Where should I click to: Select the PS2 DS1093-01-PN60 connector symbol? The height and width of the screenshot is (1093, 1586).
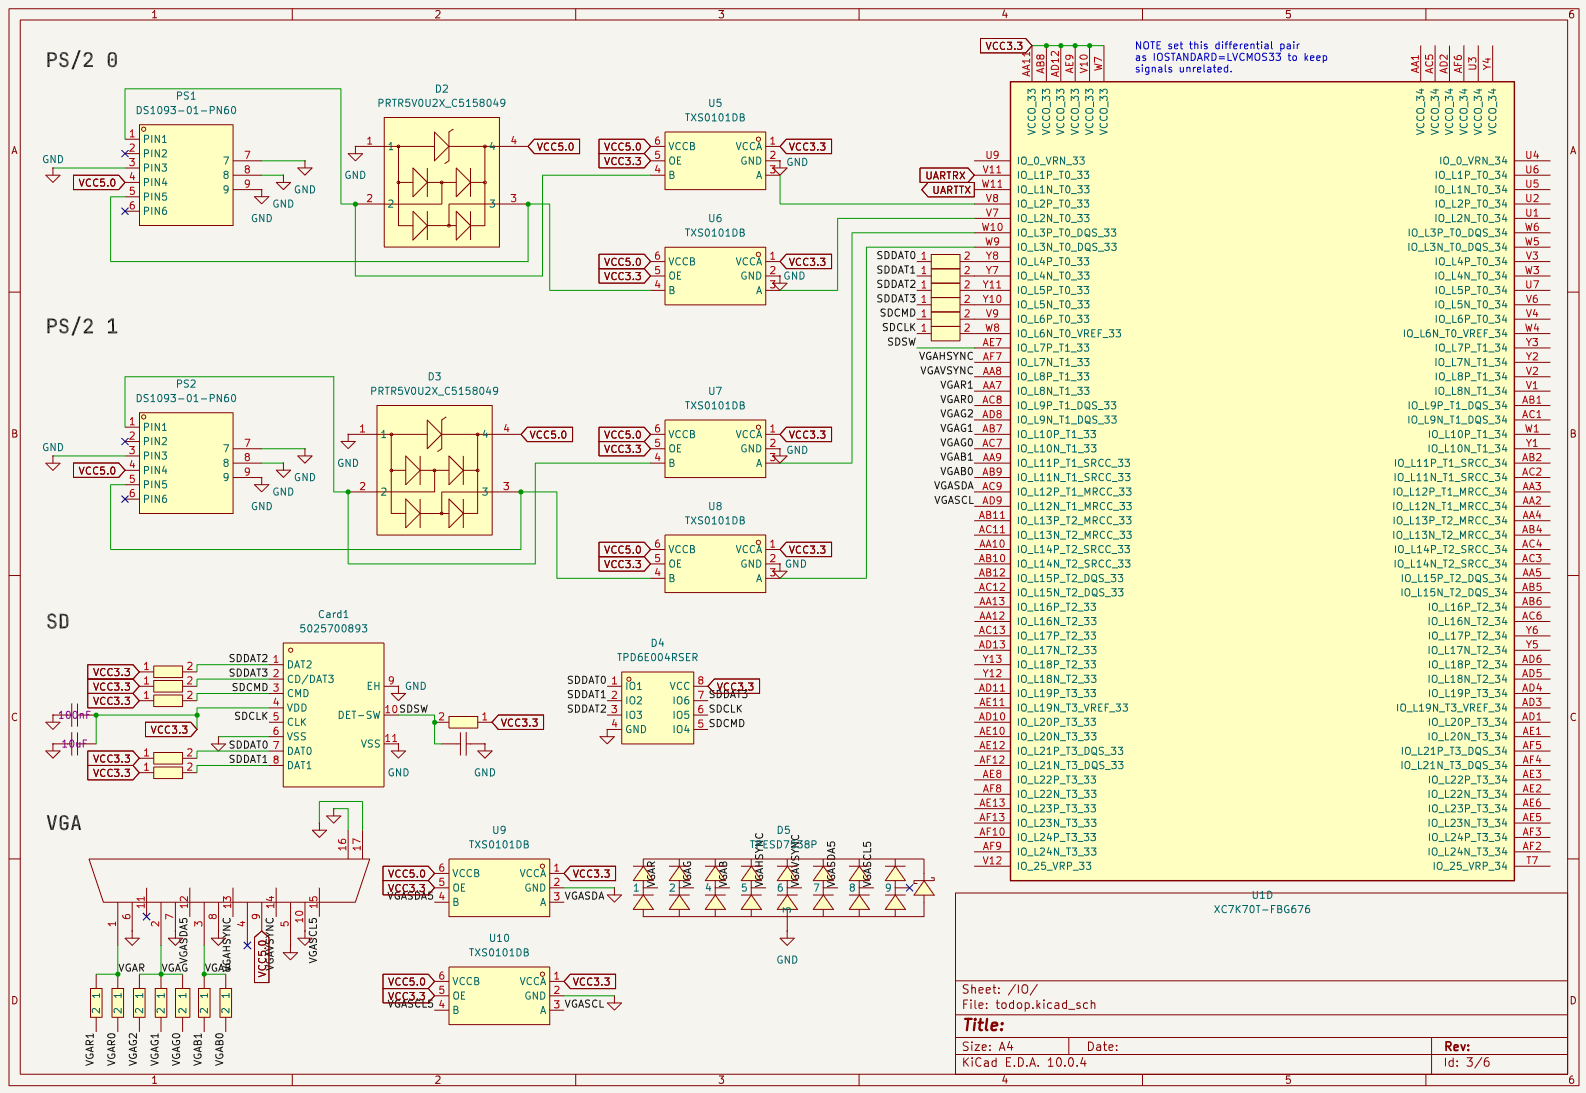click(x=186, y=463)
